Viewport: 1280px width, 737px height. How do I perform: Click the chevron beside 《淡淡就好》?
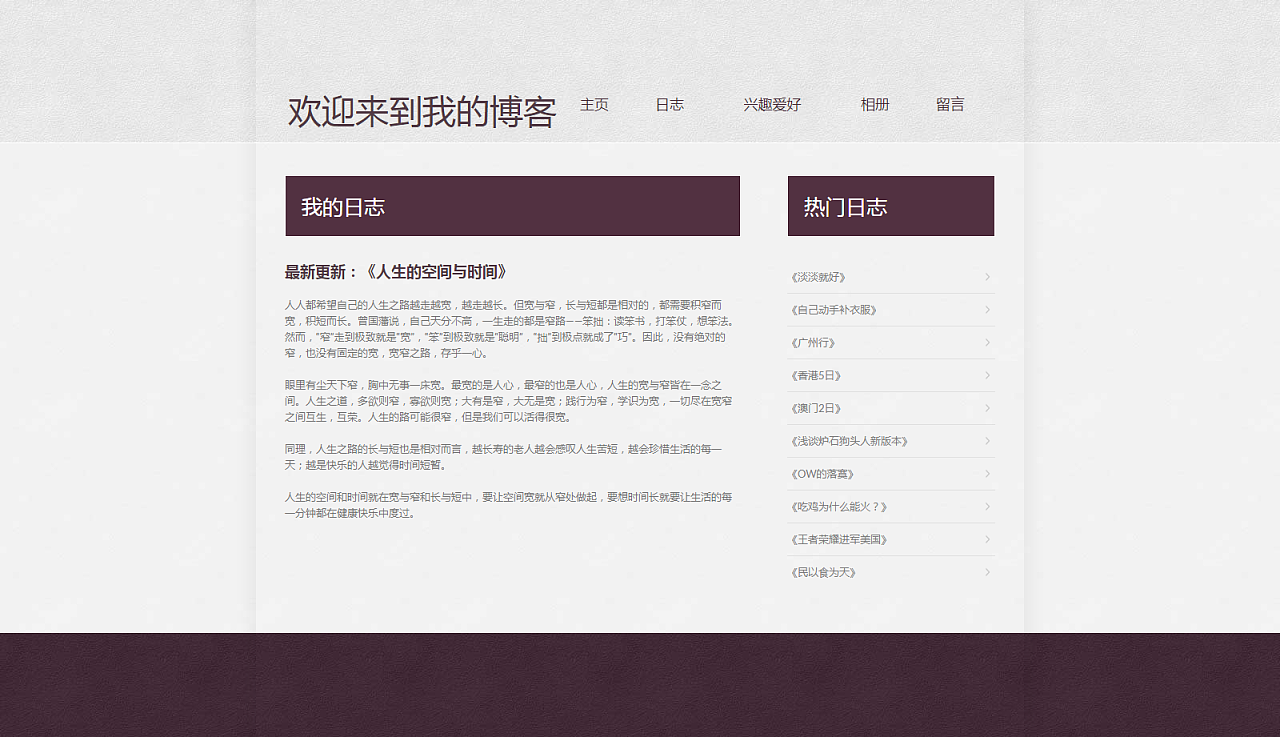[987, 277]
